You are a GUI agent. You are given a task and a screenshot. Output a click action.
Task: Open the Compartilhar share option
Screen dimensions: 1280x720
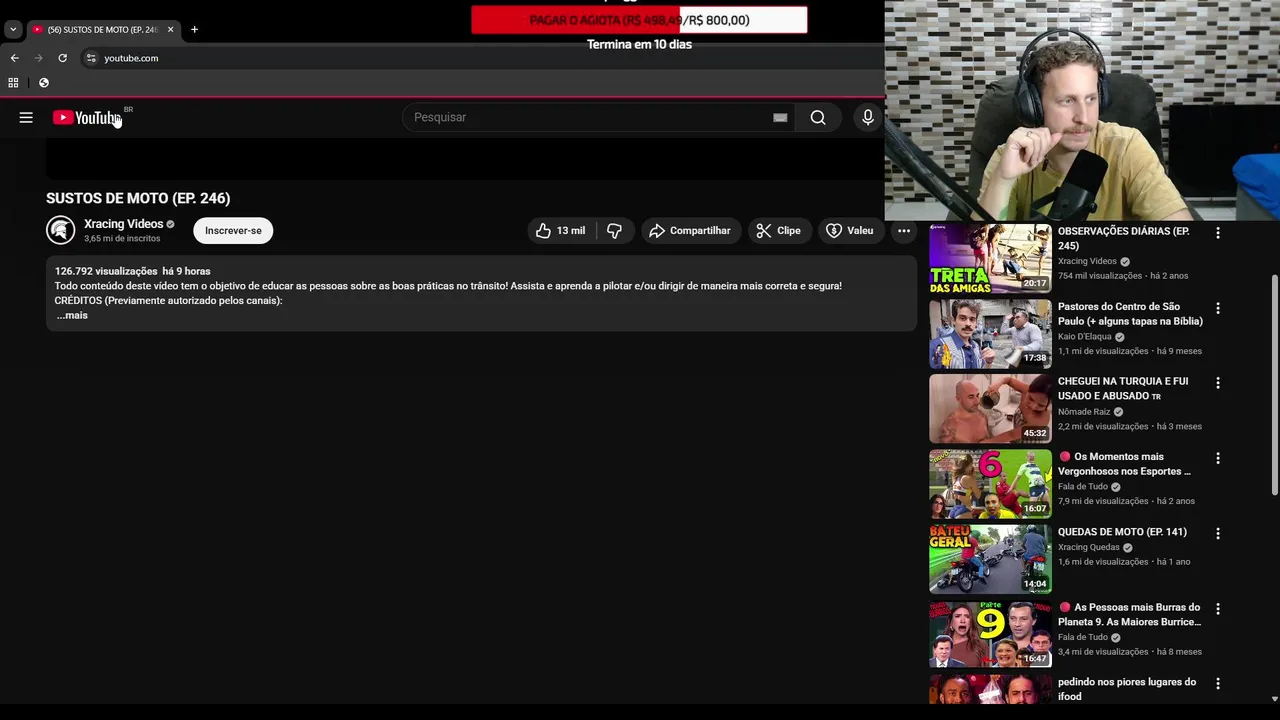[691, 231]
